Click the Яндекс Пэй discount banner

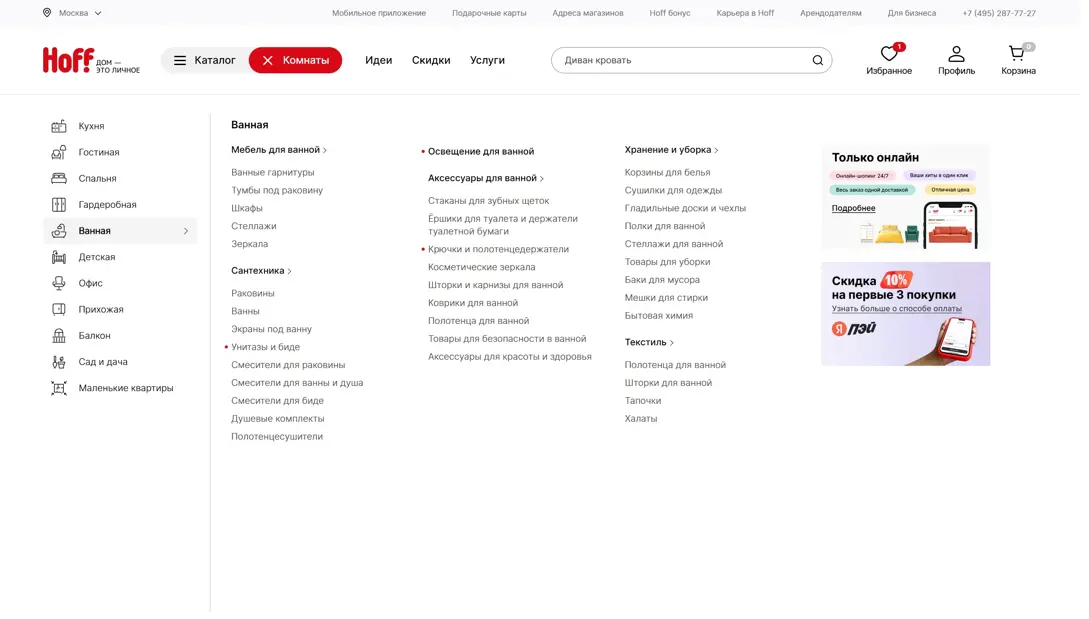point(905,314)
